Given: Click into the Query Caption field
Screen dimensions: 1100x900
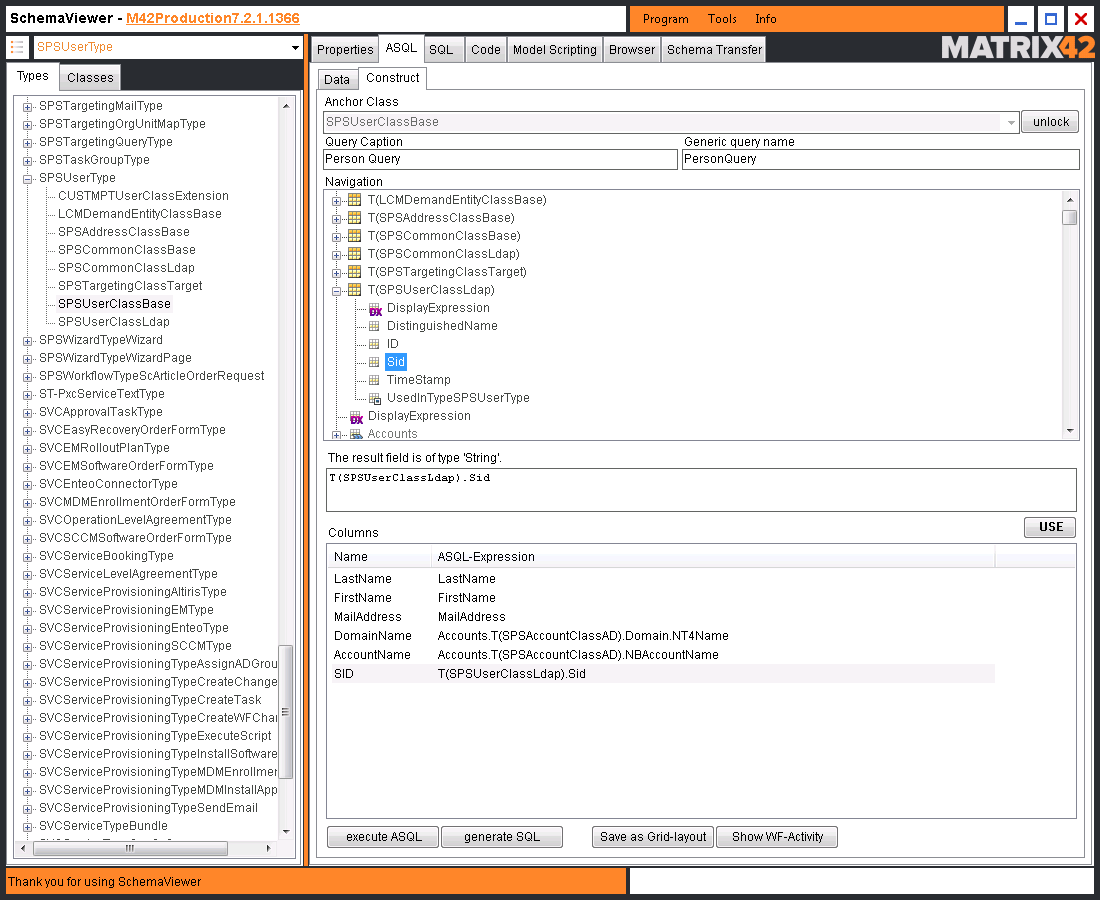Looking at the screenshot, I should point(500,159).
